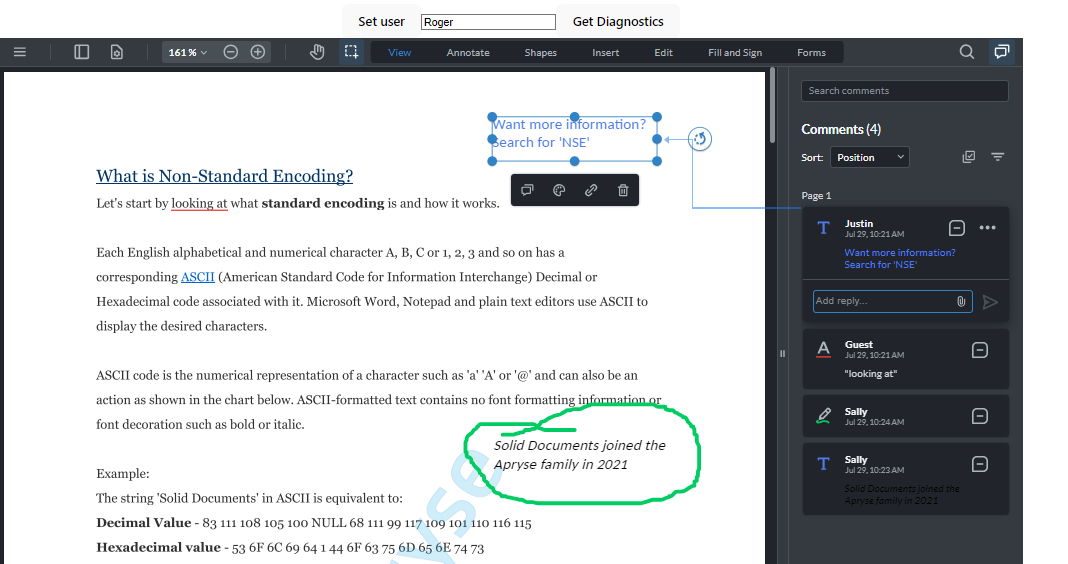Switch to the Forms tab
Screen dimensions: 1068x564
point(811,52)
